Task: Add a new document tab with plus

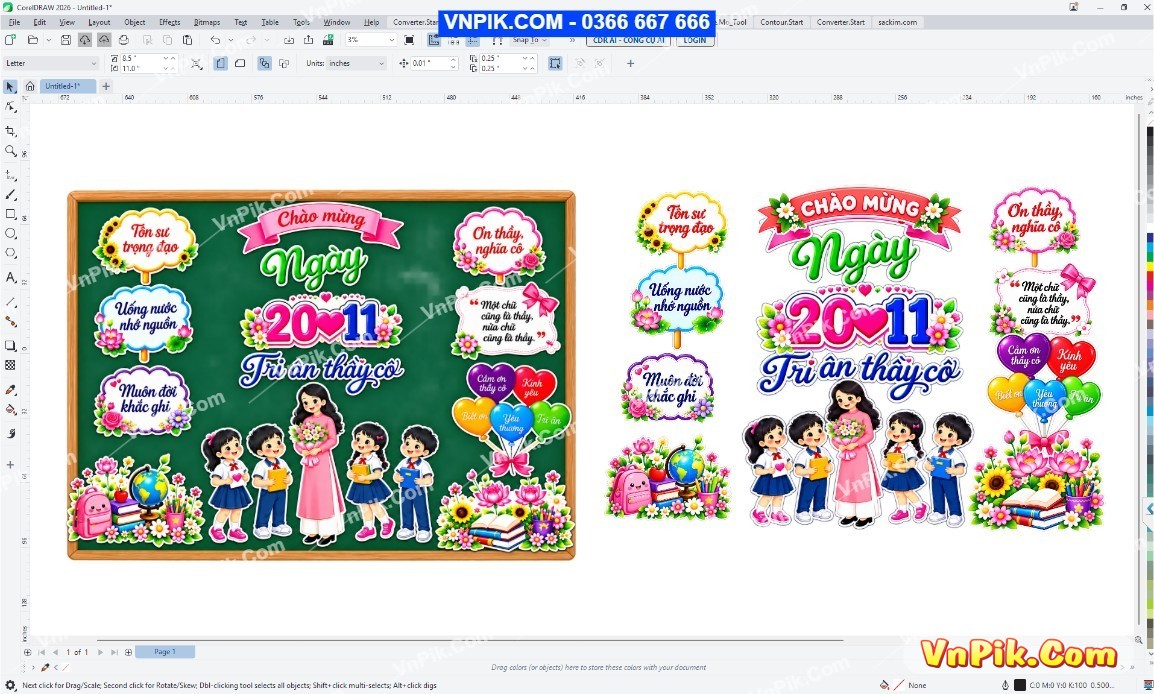Action: [x=106, y=86]
